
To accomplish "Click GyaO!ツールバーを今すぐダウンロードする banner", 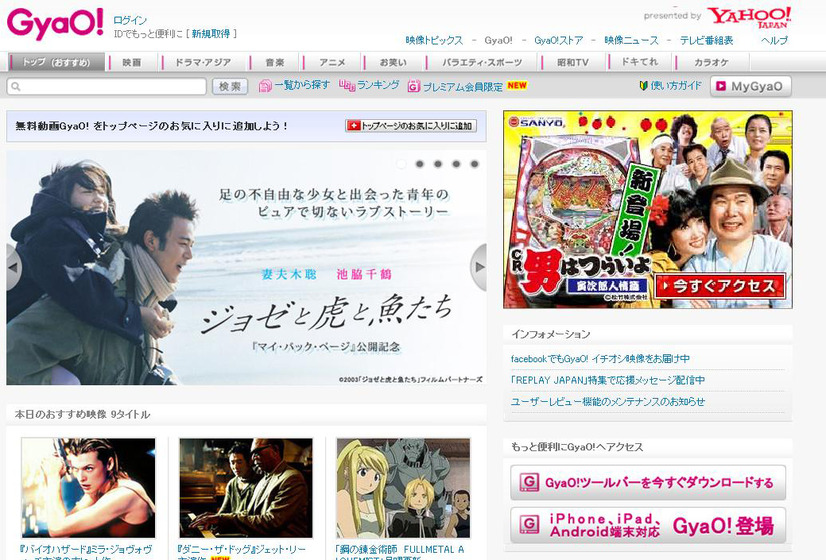I will coord(648,482).
